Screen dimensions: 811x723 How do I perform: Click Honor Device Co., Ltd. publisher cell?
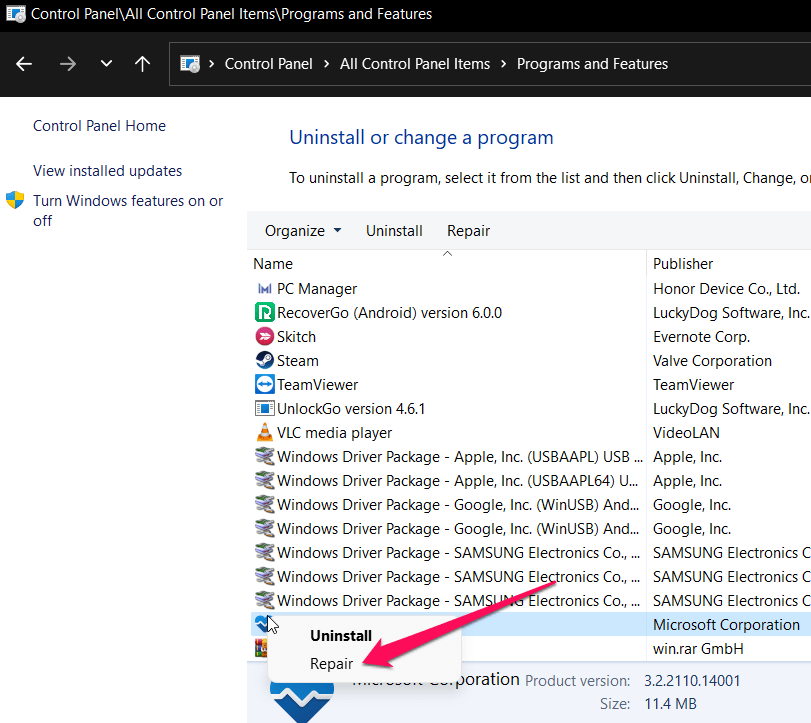coord(726,289)
